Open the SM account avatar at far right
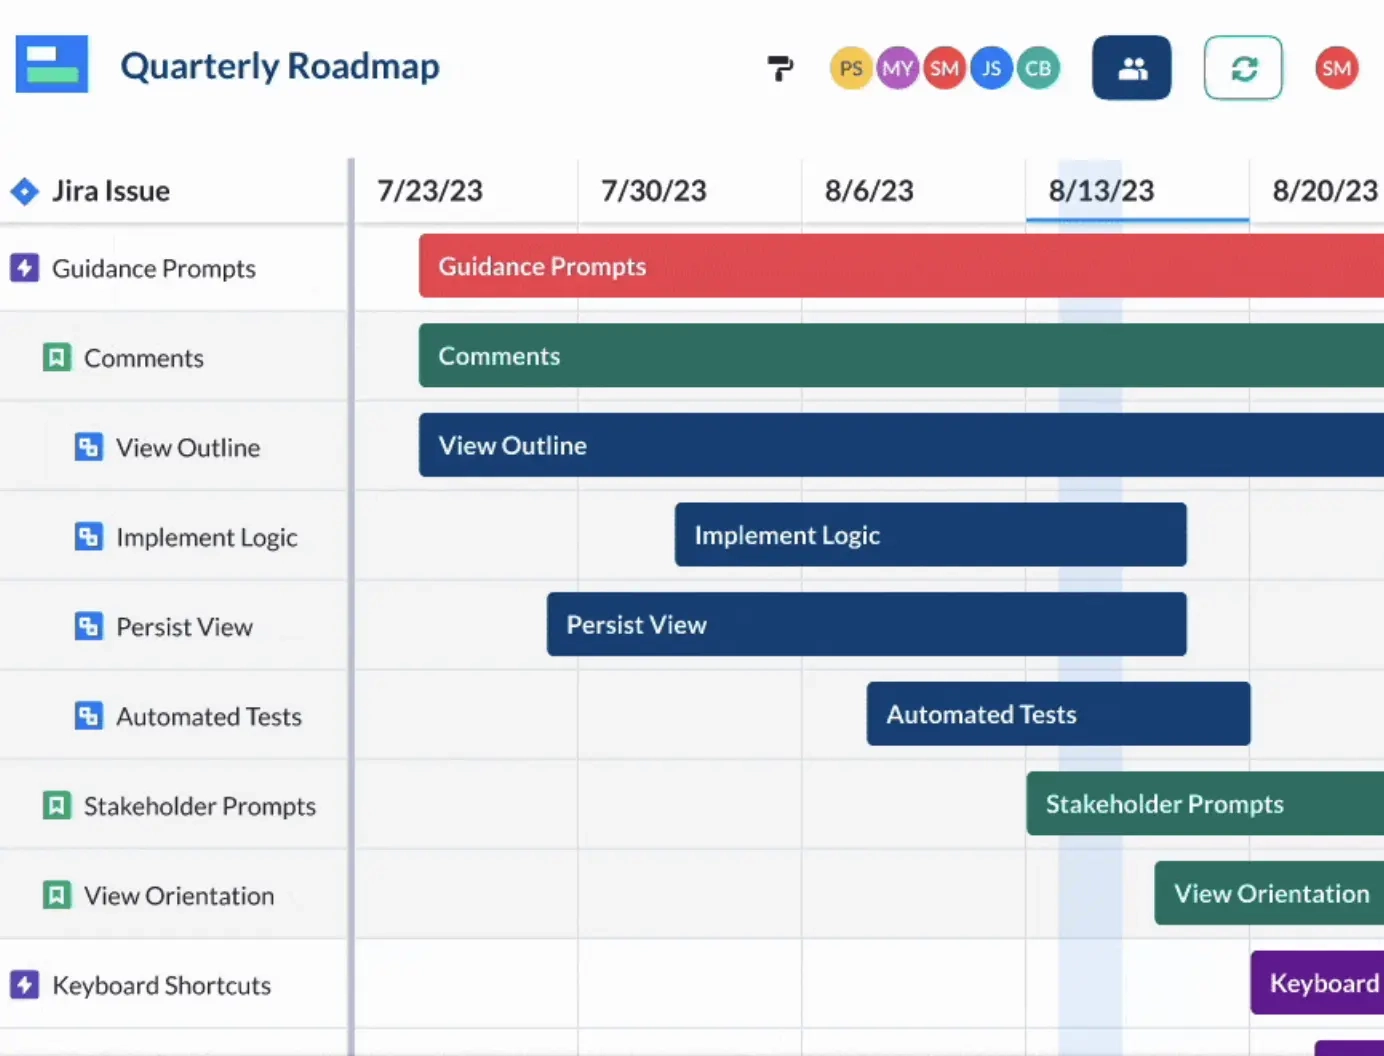The width and height of the screenshot is (1384, 1056). point(1336,67)
